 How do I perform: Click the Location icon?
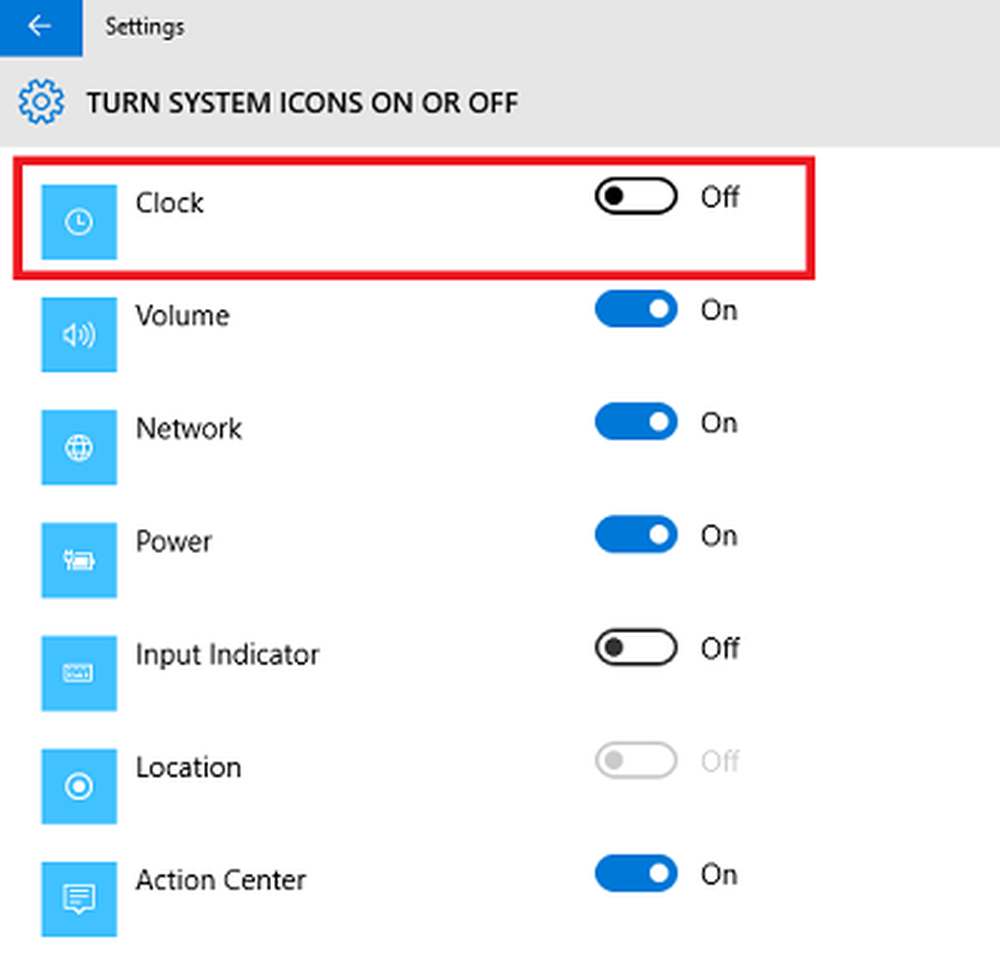78,786
